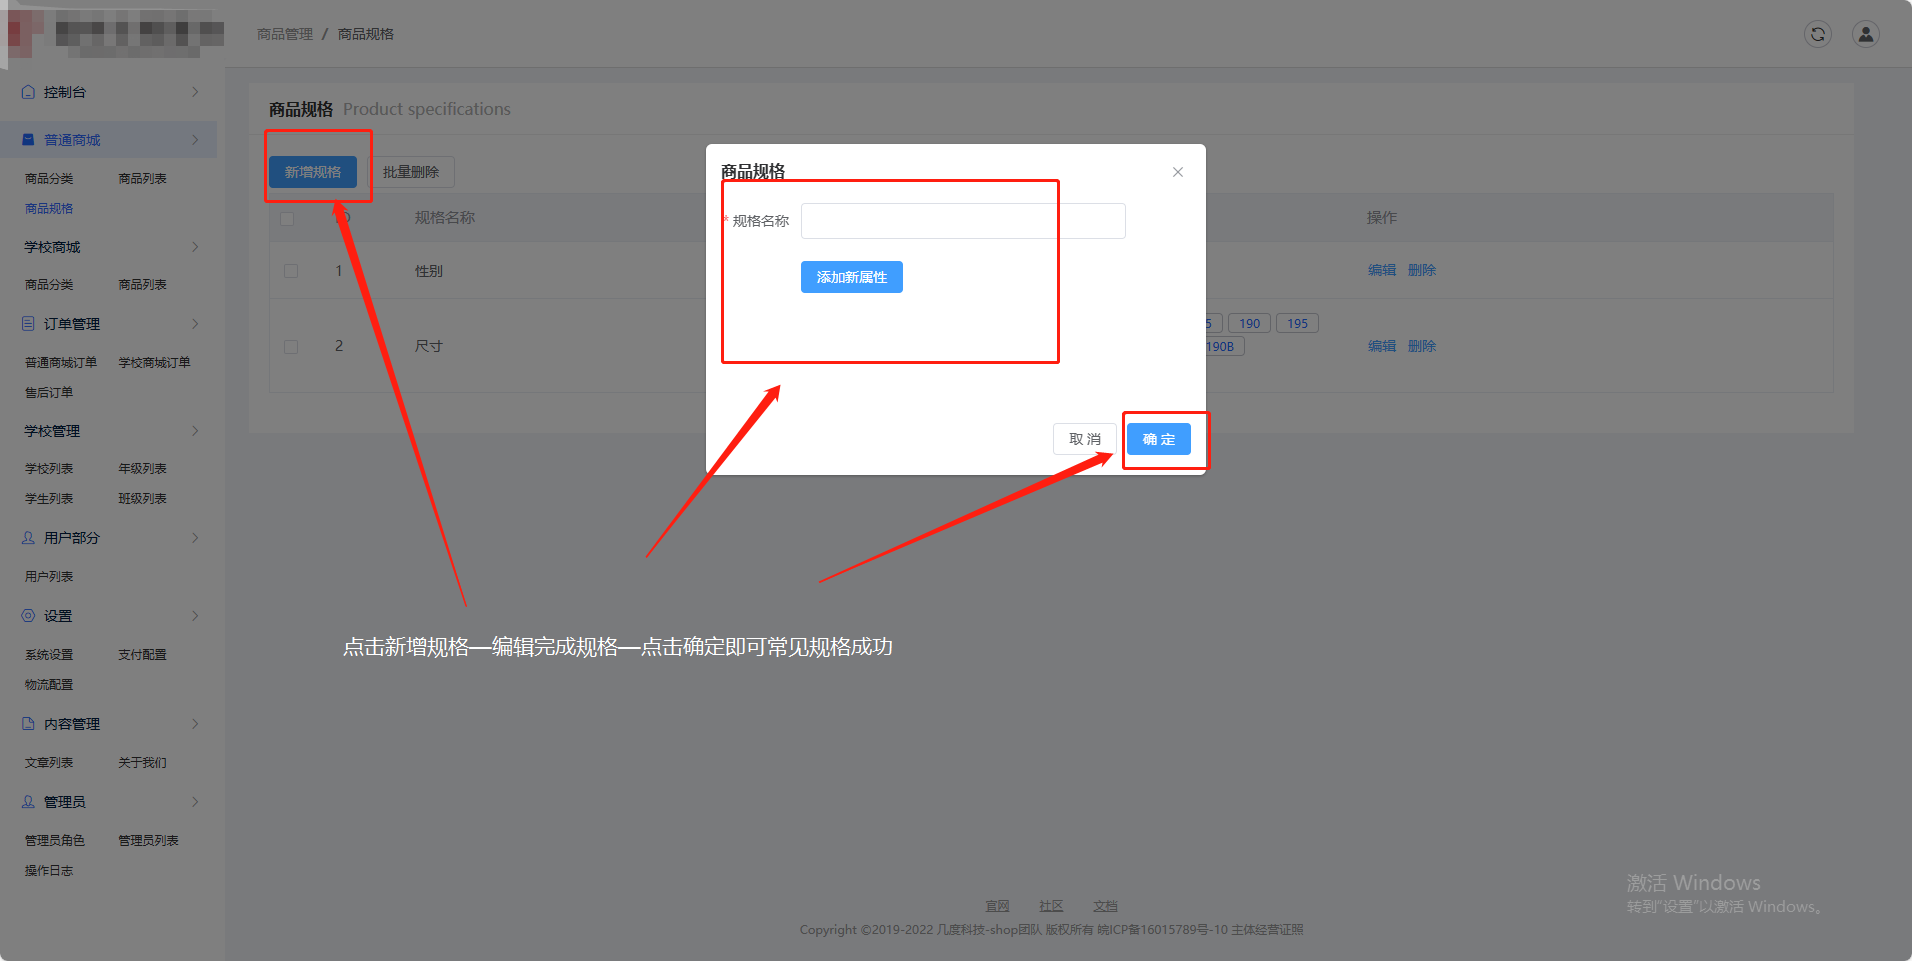
Task: Click the 管理员 administrator icon in sidebar
Action: pyautogui.click(x=27, y=801)
